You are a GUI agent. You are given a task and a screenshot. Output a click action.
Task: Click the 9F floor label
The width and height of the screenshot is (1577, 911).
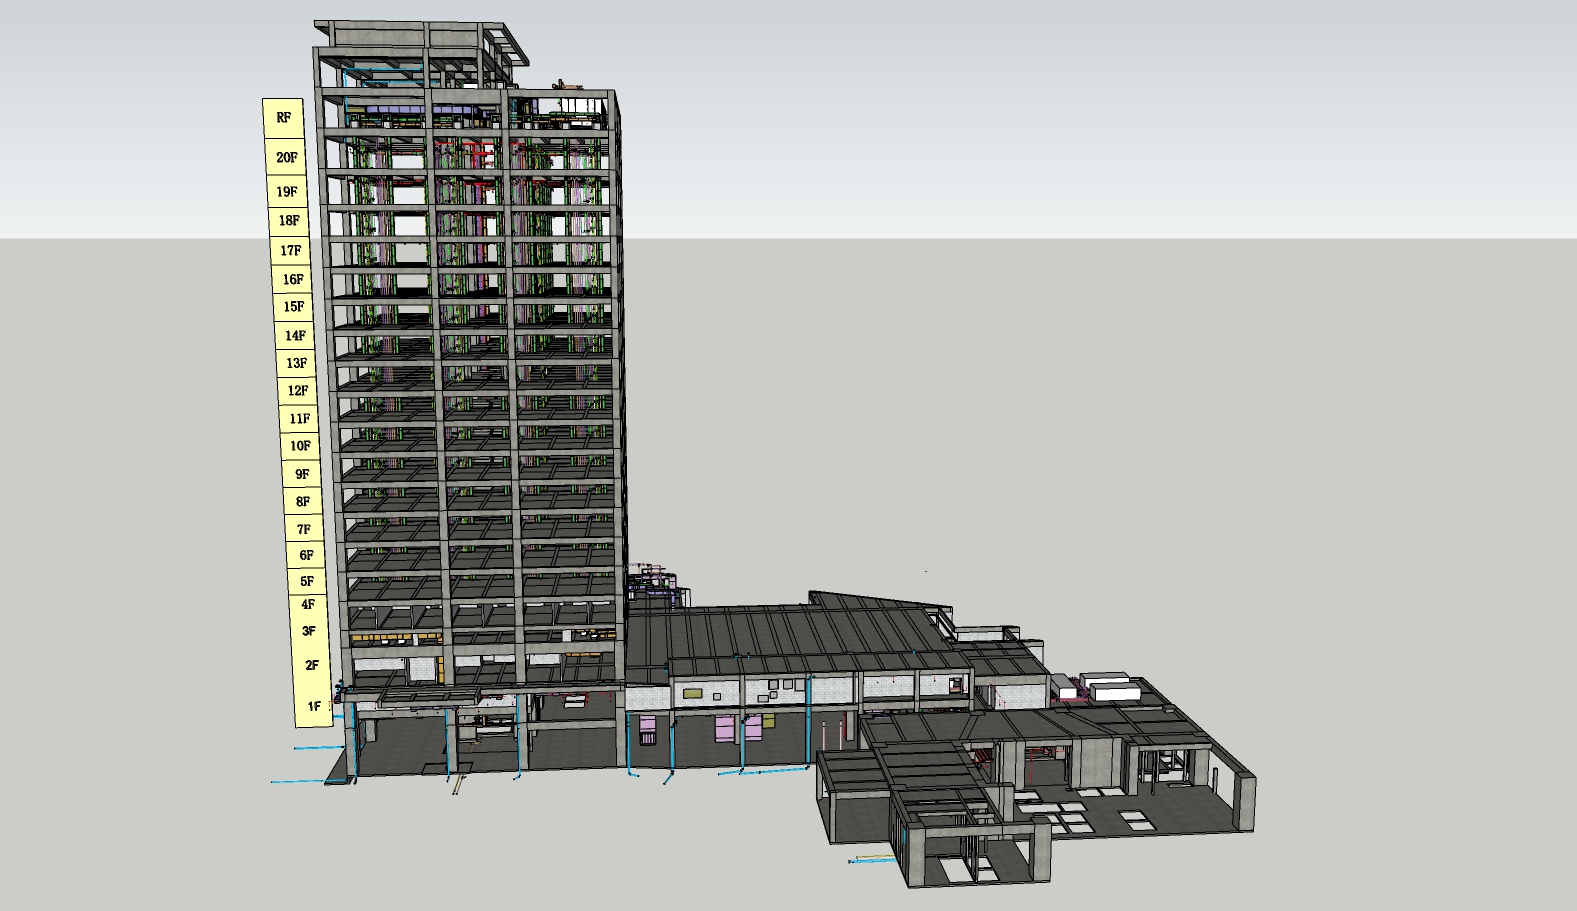(302, 474)
